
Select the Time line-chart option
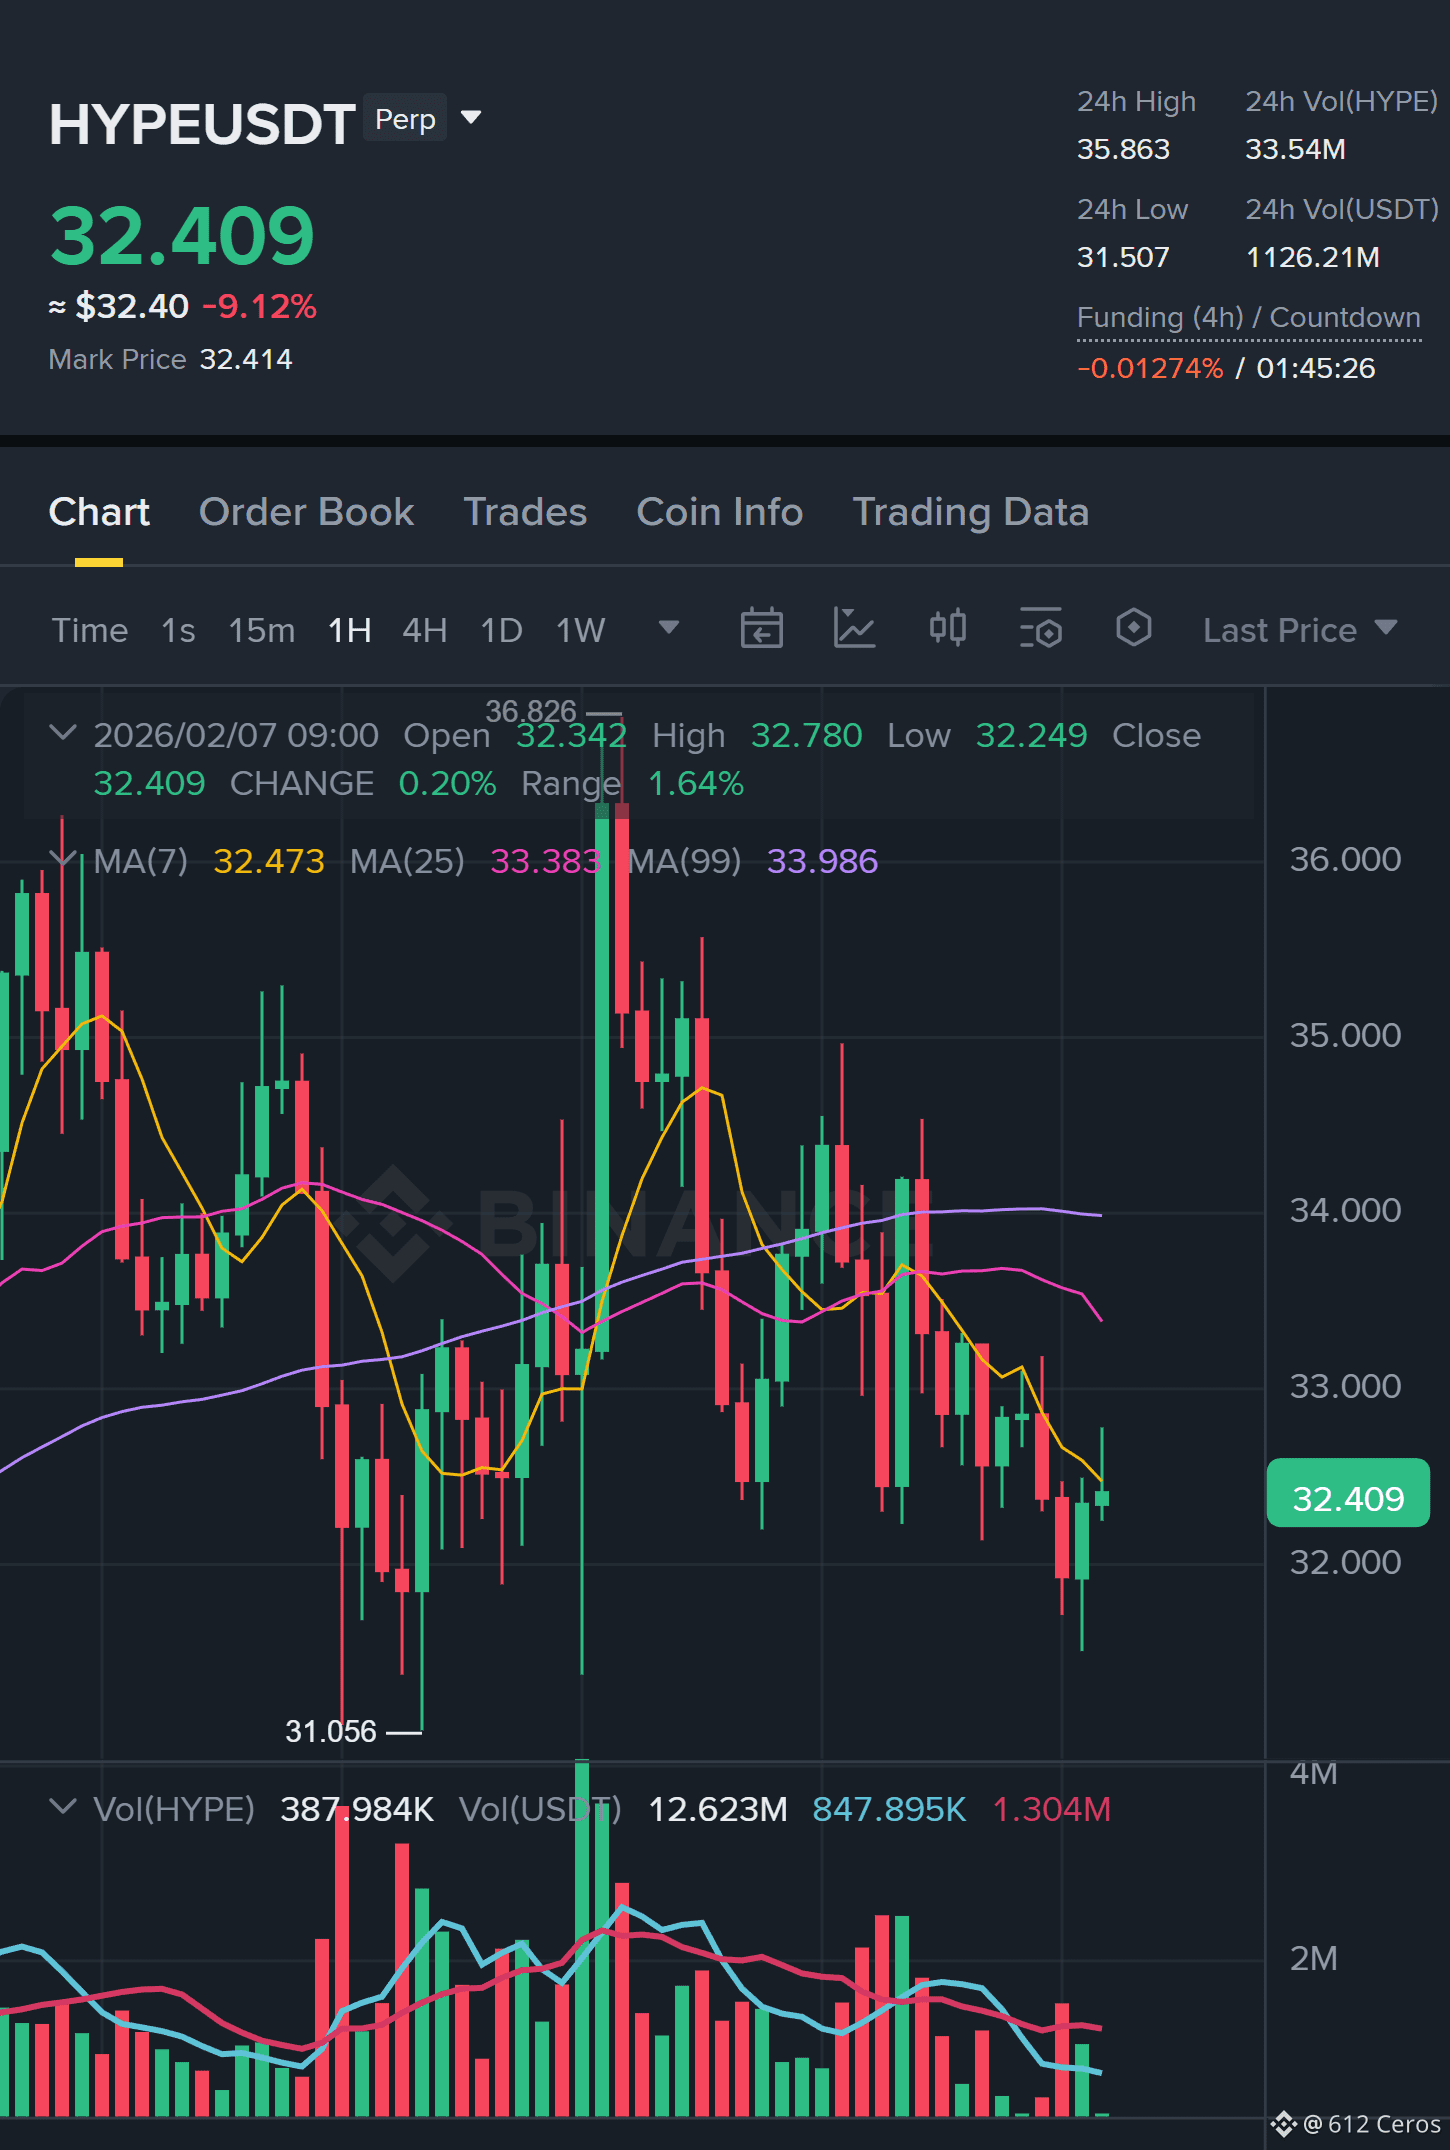[90, 630]
